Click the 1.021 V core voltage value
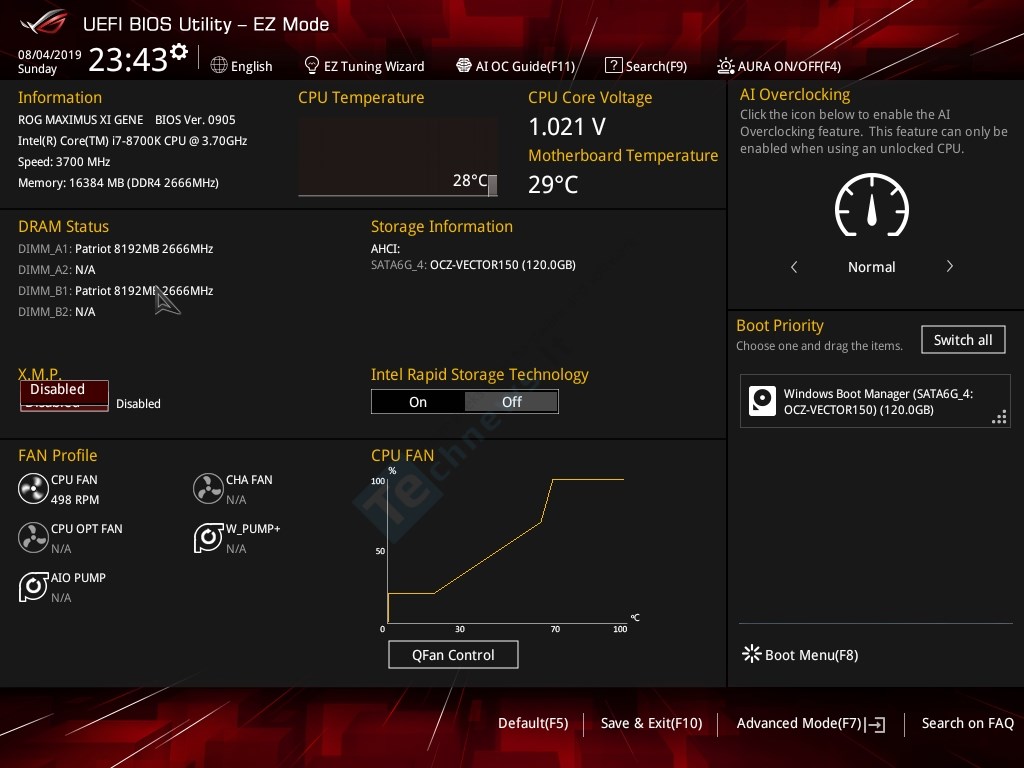Screen dimensions: 1024x768 (x=567, y=127)
